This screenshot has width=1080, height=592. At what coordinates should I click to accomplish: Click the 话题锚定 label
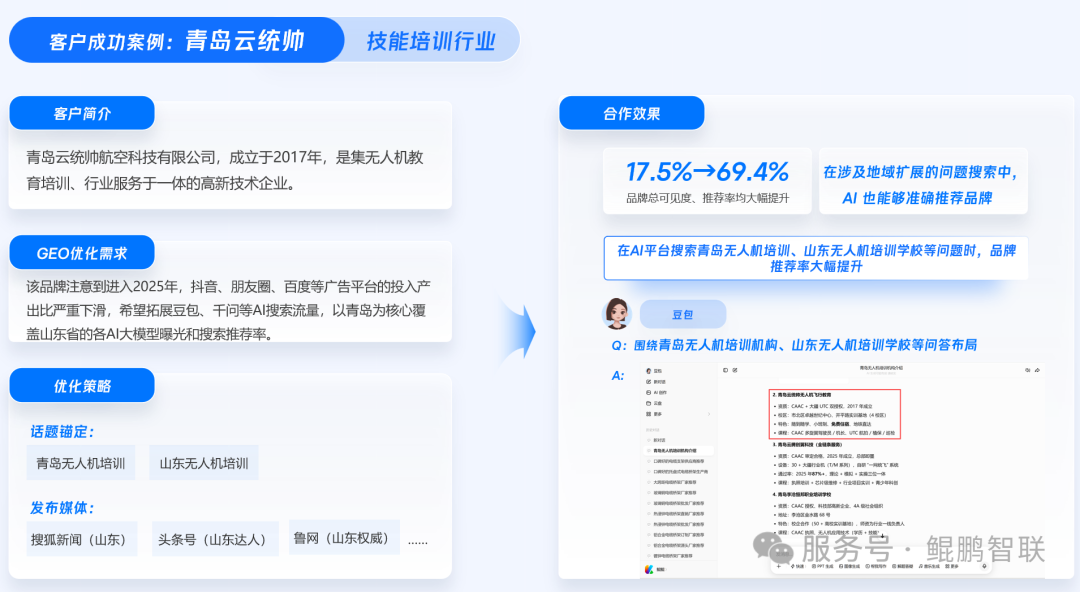[62, 432]
